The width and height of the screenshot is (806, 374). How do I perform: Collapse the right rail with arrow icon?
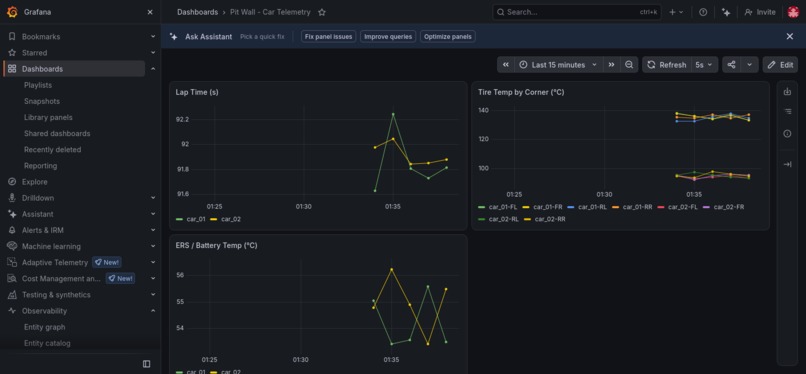[x=787, y=164]
